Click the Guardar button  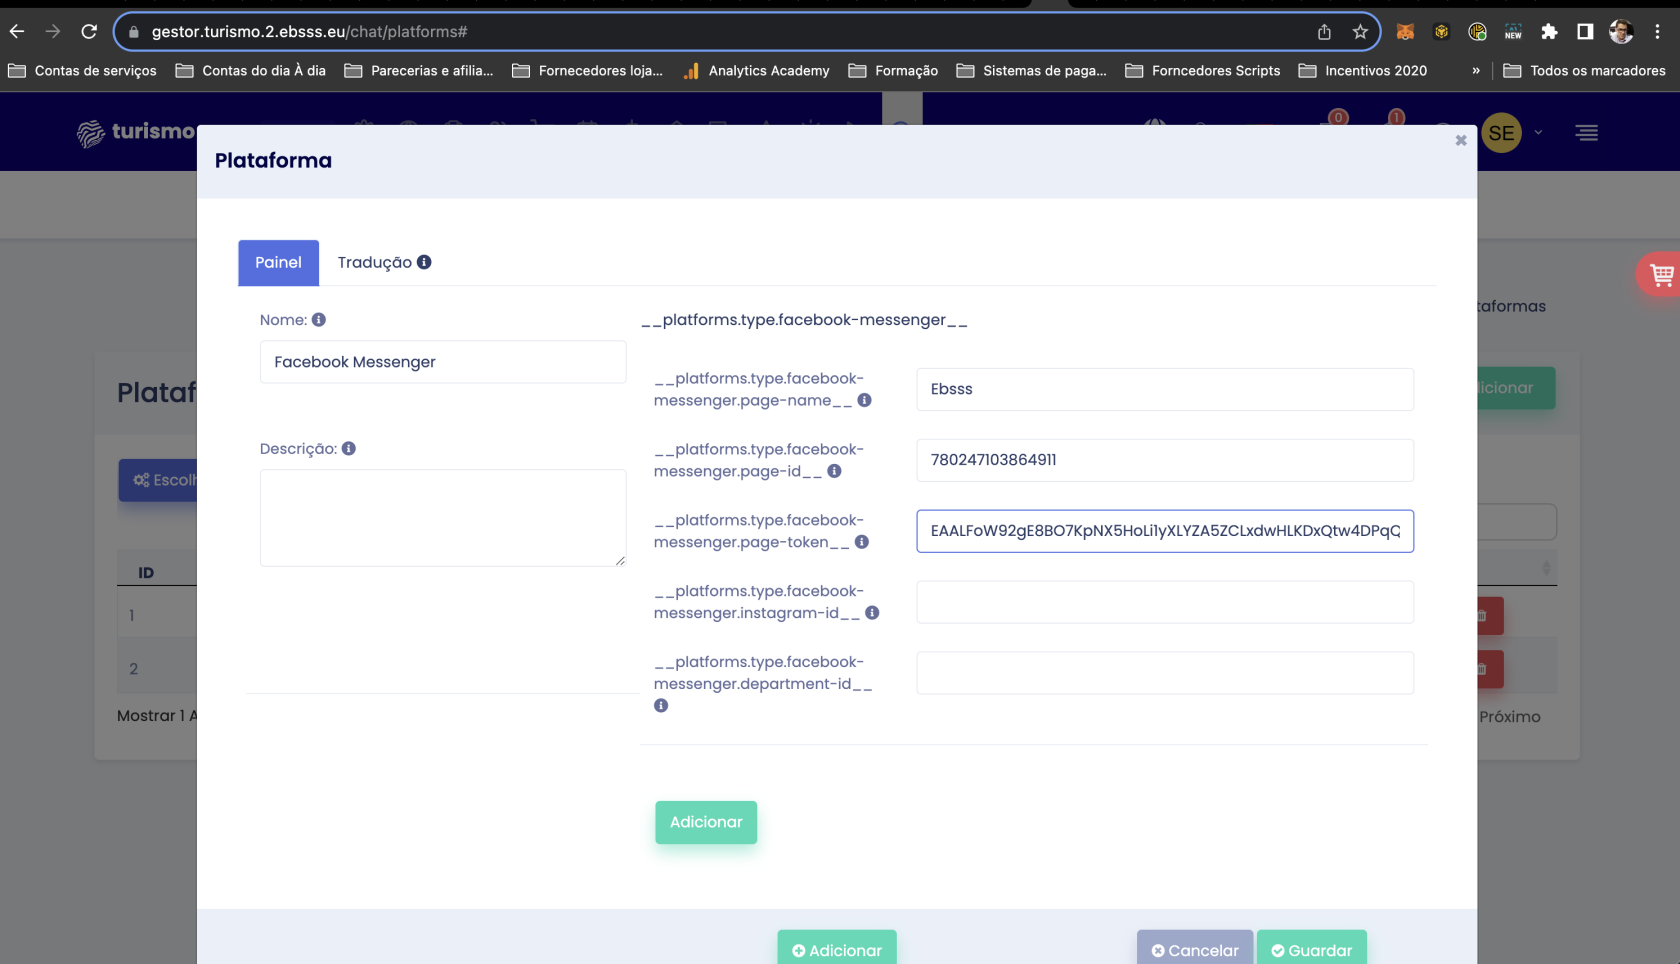click(1312, 950)
